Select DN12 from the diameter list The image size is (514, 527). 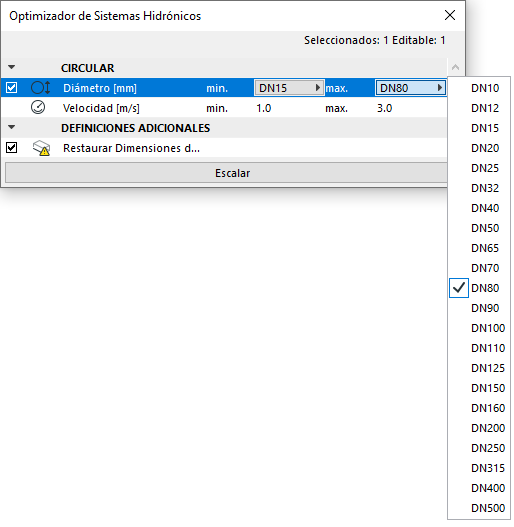point(479,108)
